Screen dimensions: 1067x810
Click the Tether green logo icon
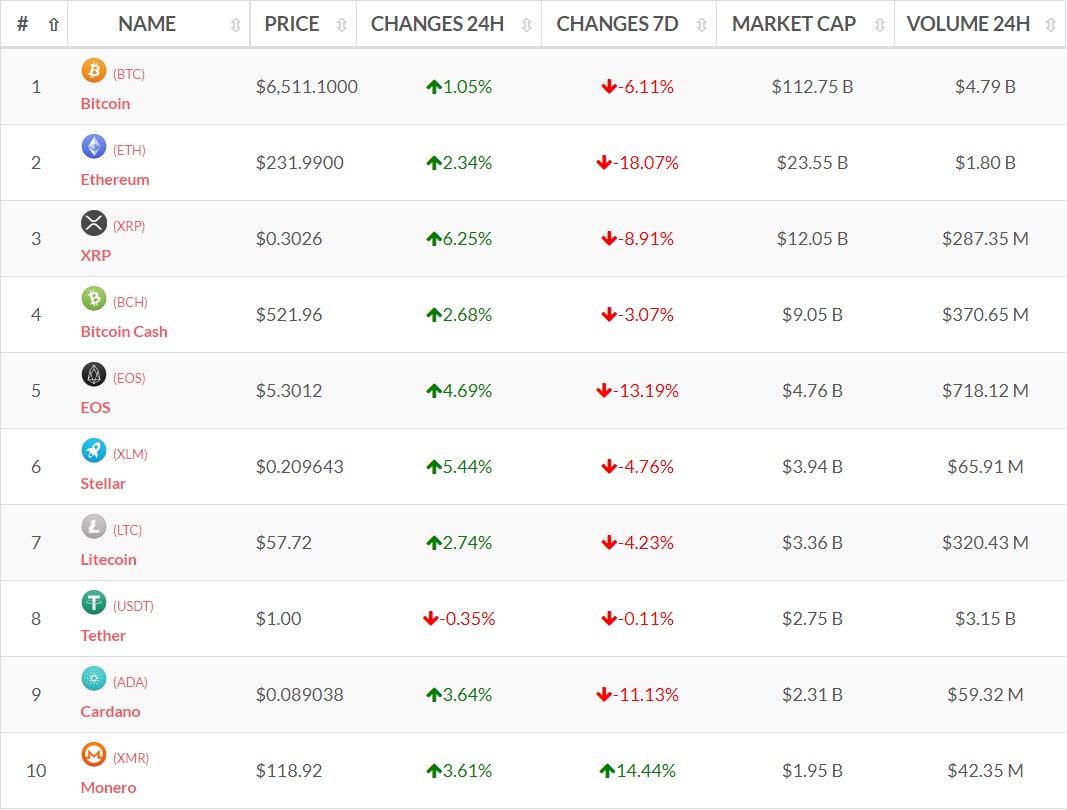point(94,602)
